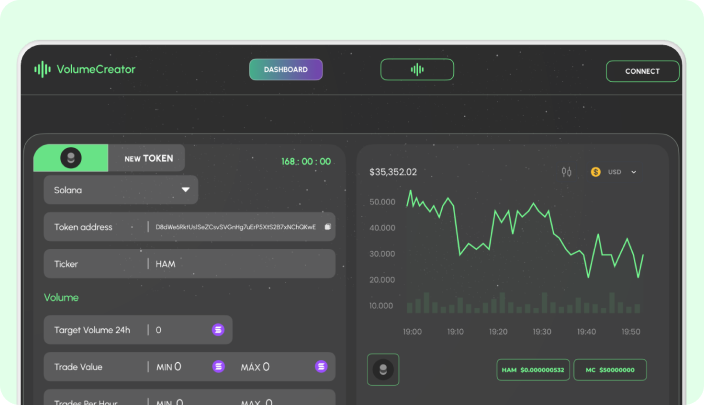Focus the Target Volume 24h value field
Viewport: 704px width, 405px height.
[180, 330]
